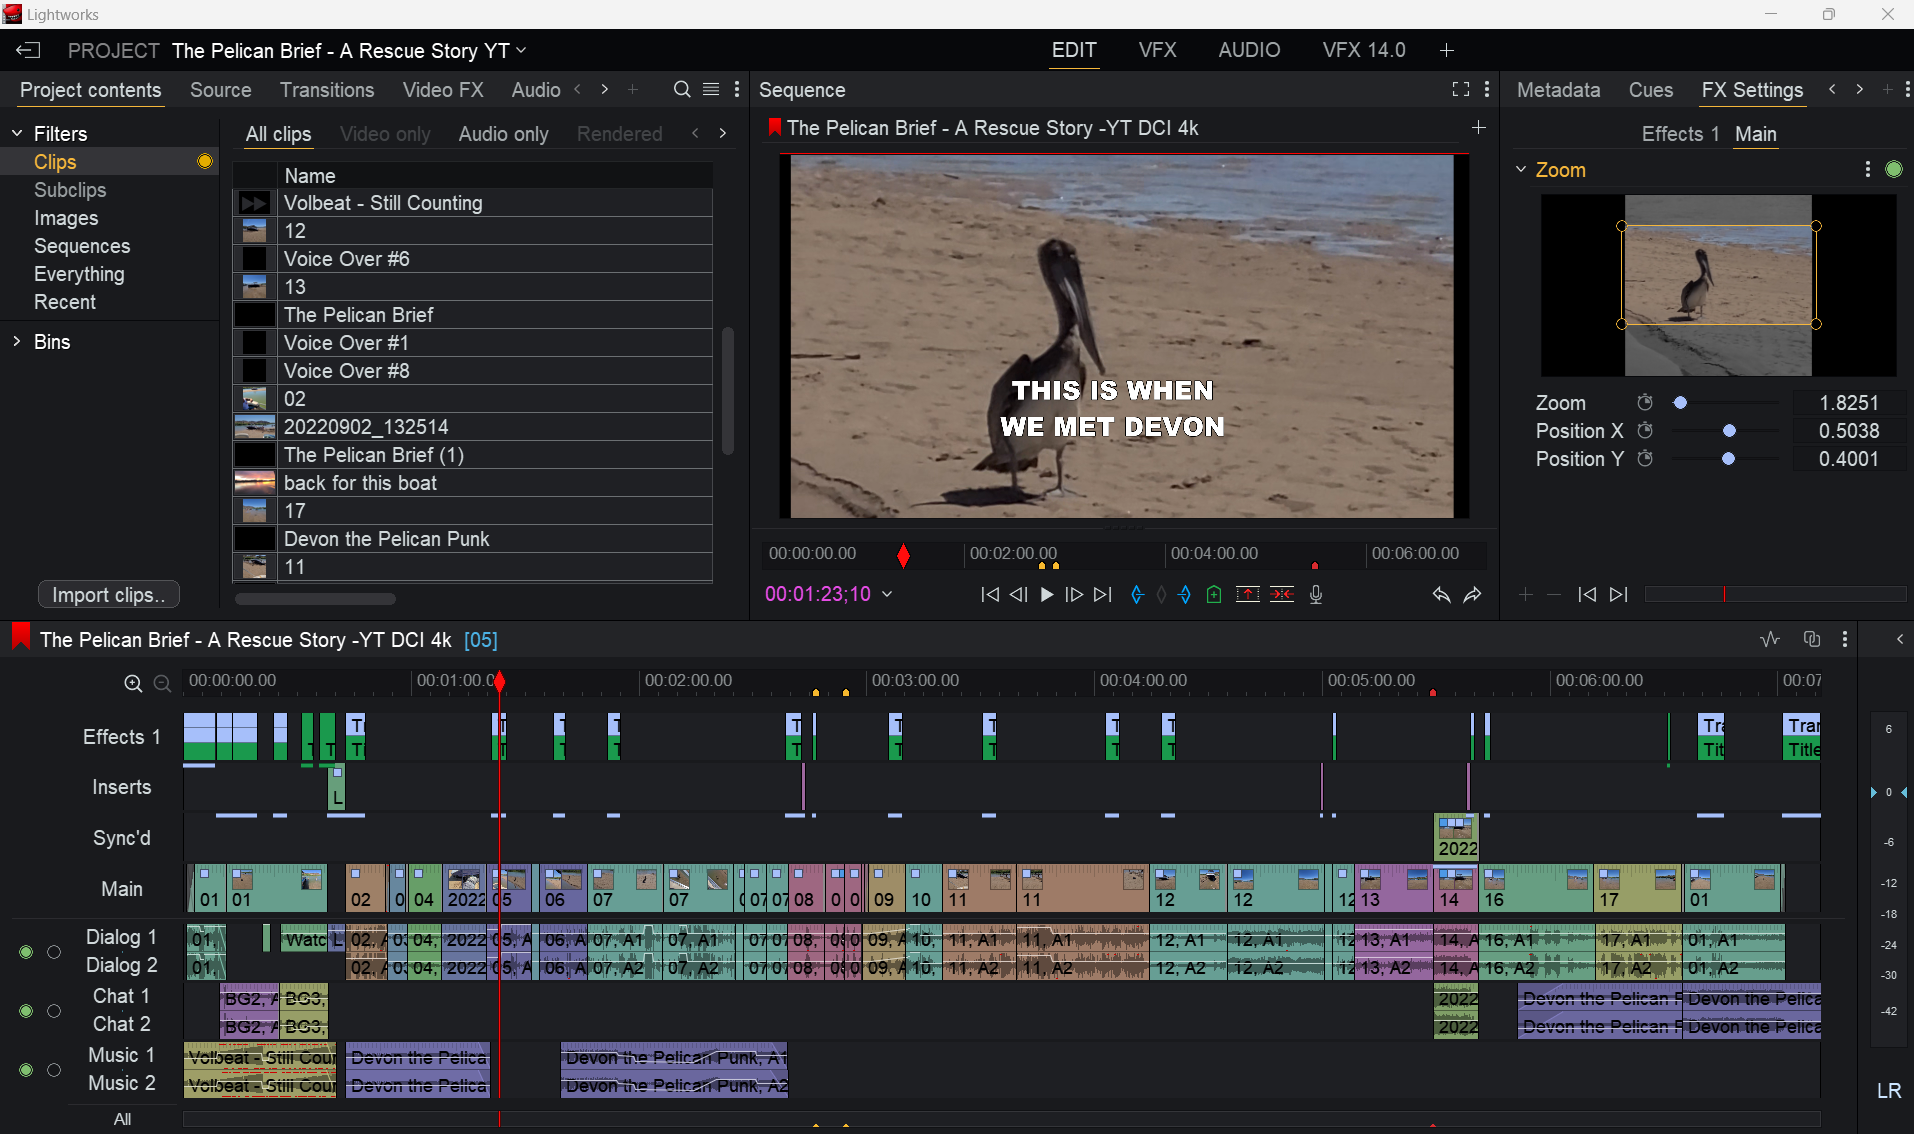Filter clips by Audio only
The image size is (1914, 1134).
point(503,134)
